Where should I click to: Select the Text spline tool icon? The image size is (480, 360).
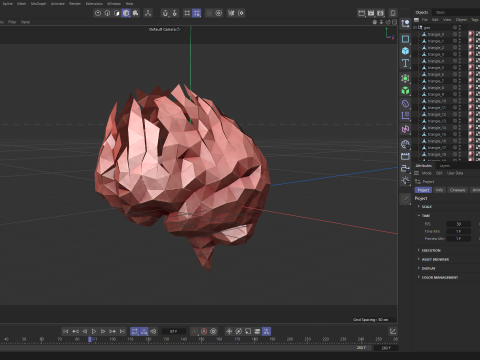pyautogui.click(x=405, y=63)
